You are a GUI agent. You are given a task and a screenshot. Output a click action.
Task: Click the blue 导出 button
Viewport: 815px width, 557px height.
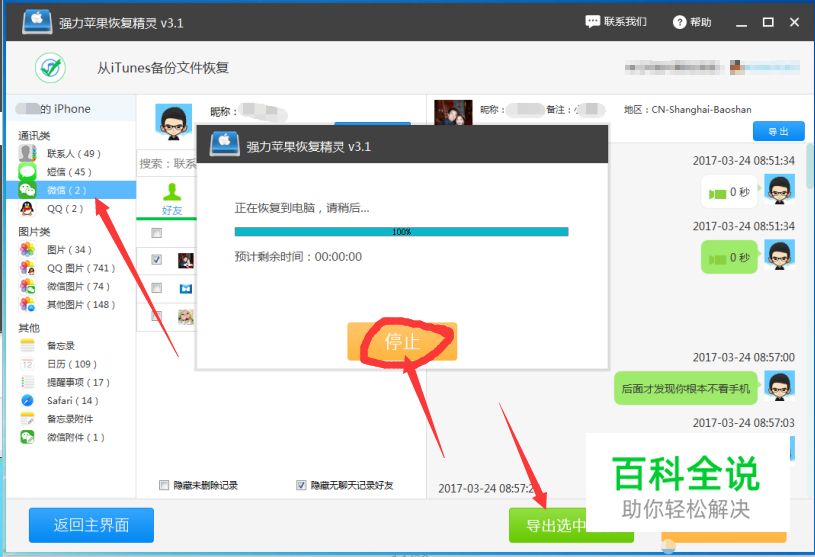(x=778, y=131)
